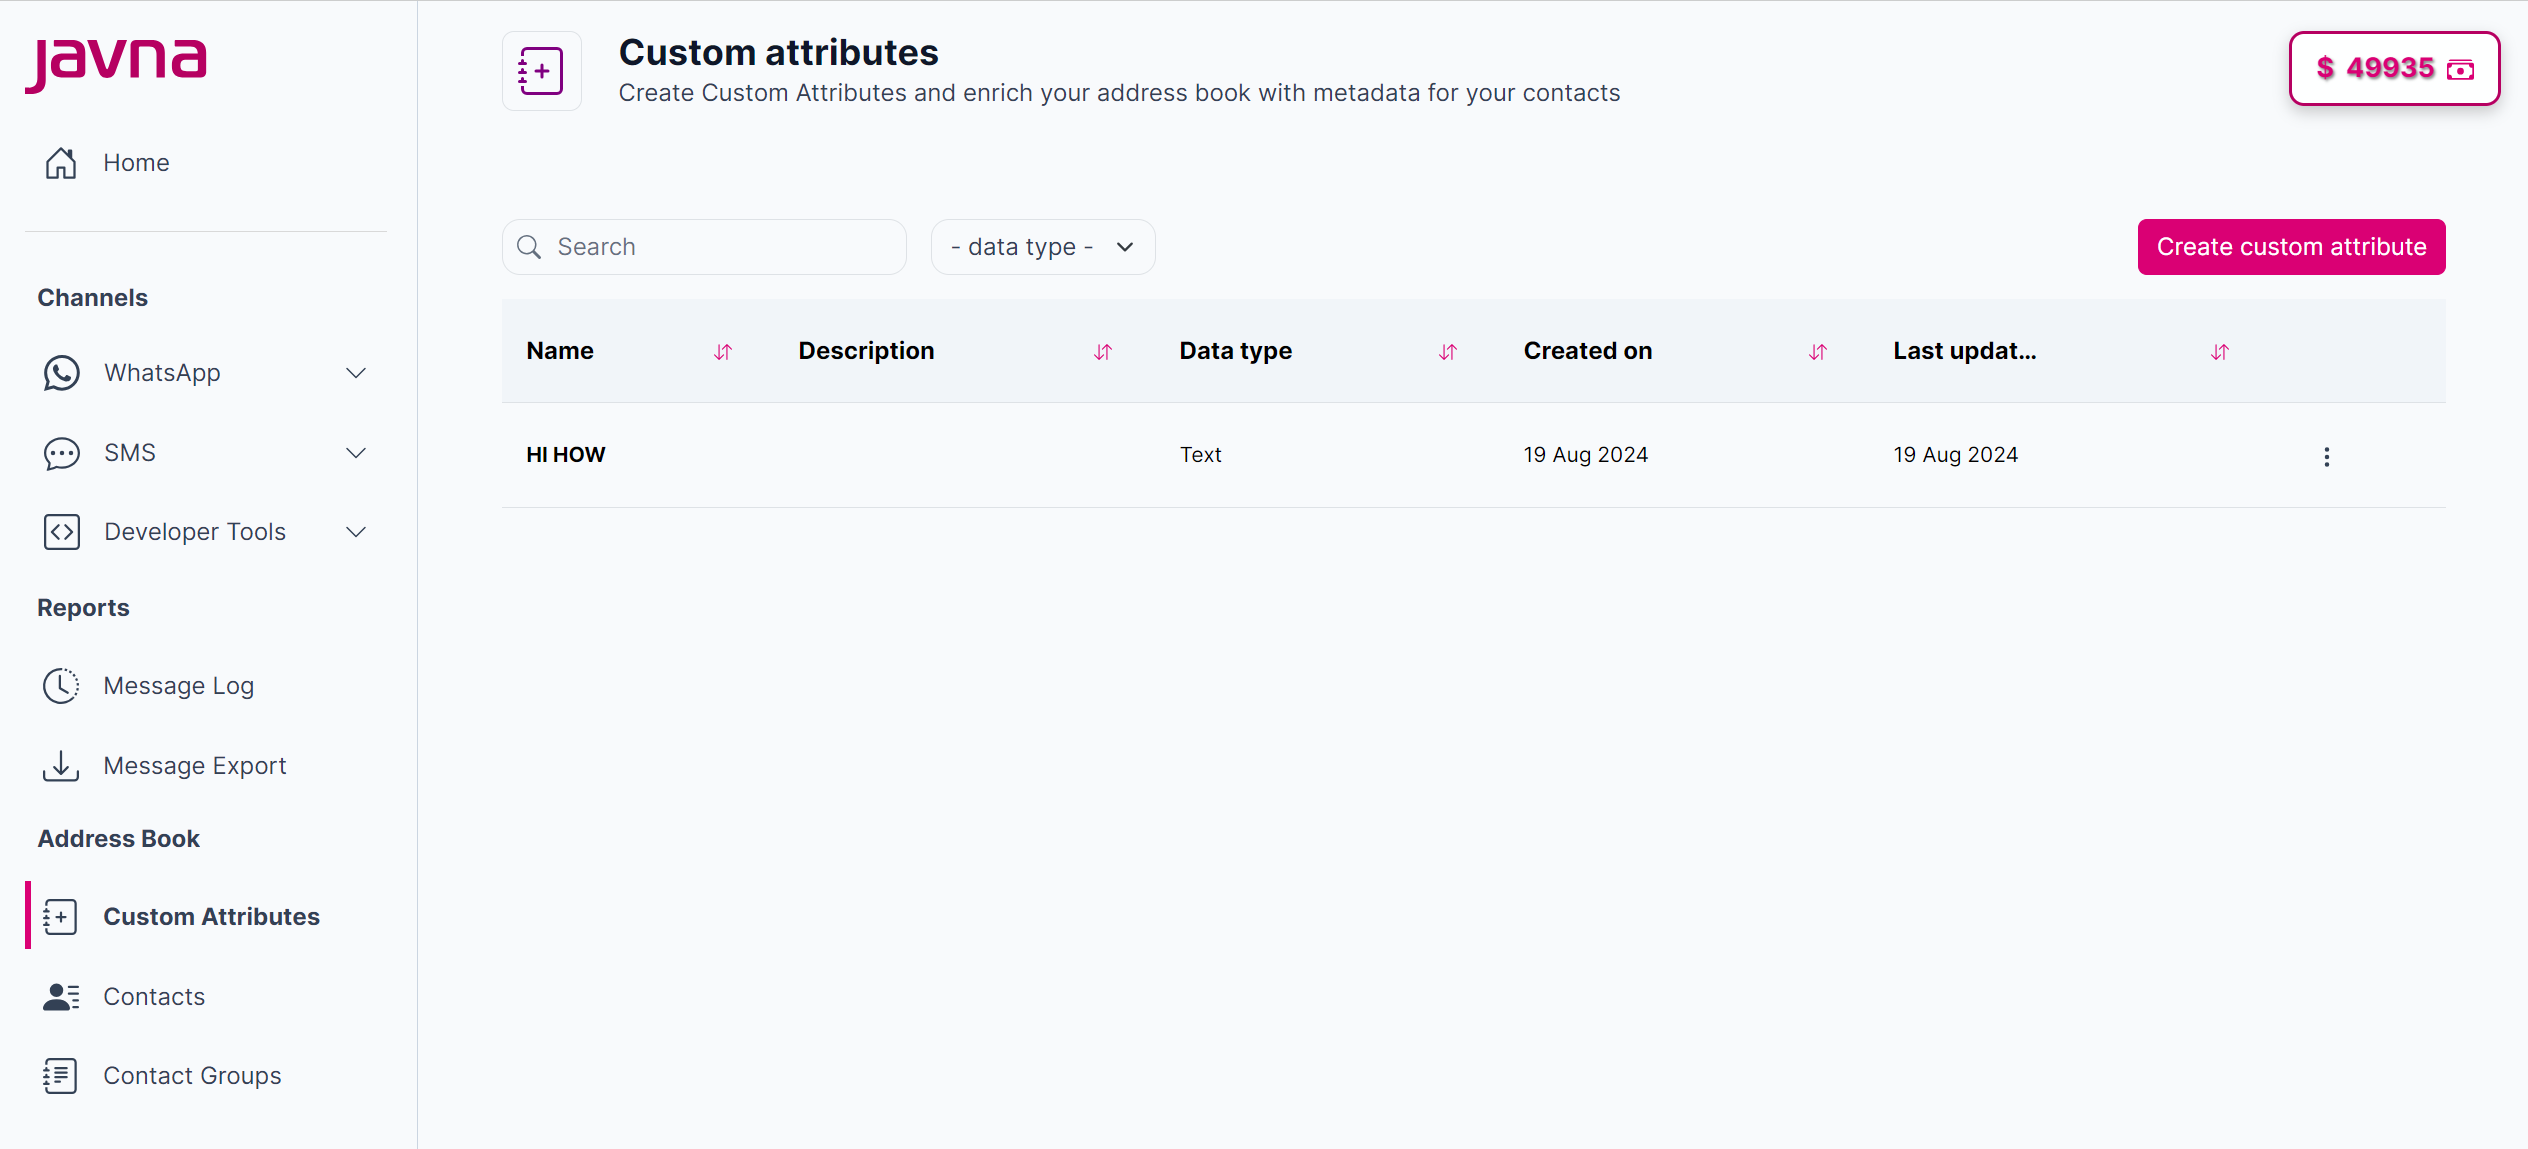
Task: Click the Message Export download icon
Action: [x=61, y=765]
